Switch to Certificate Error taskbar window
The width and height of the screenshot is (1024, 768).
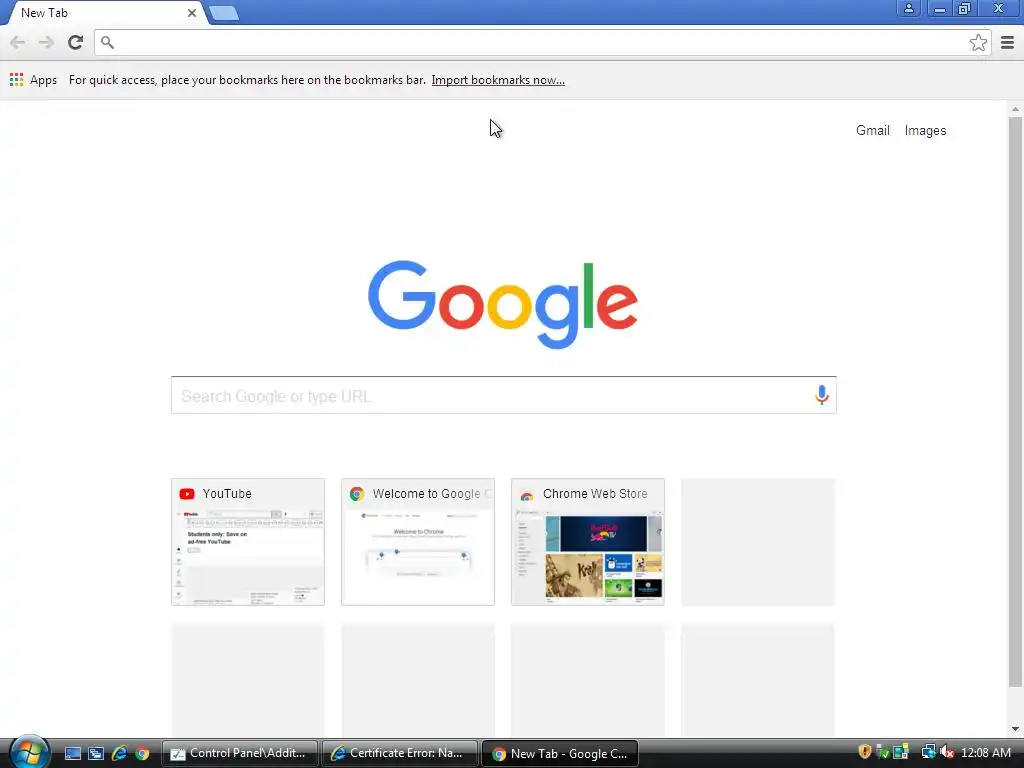400,754
